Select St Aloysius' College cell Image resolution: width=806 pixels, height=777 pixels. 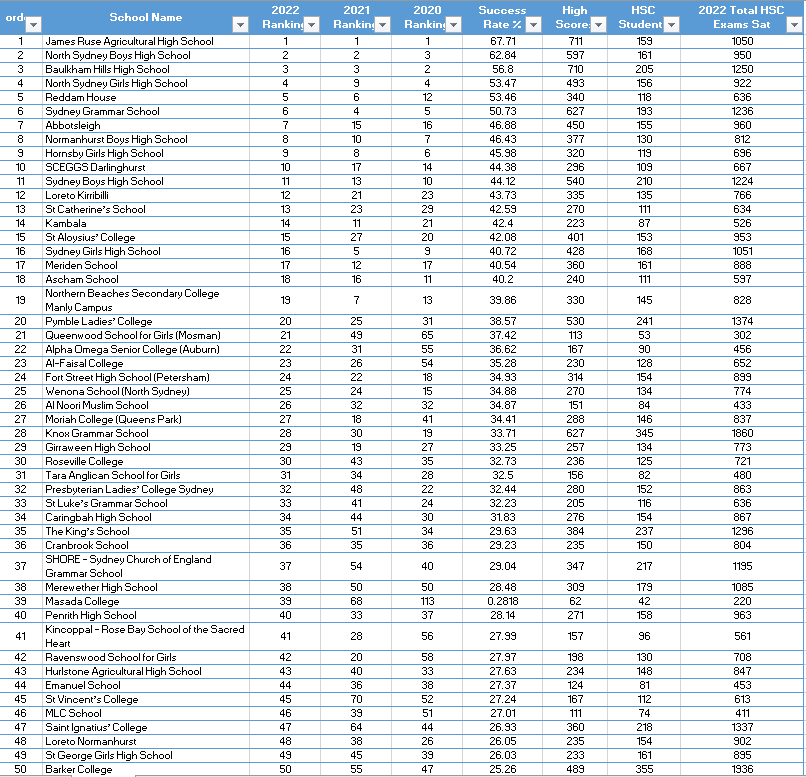click(146, 237)
